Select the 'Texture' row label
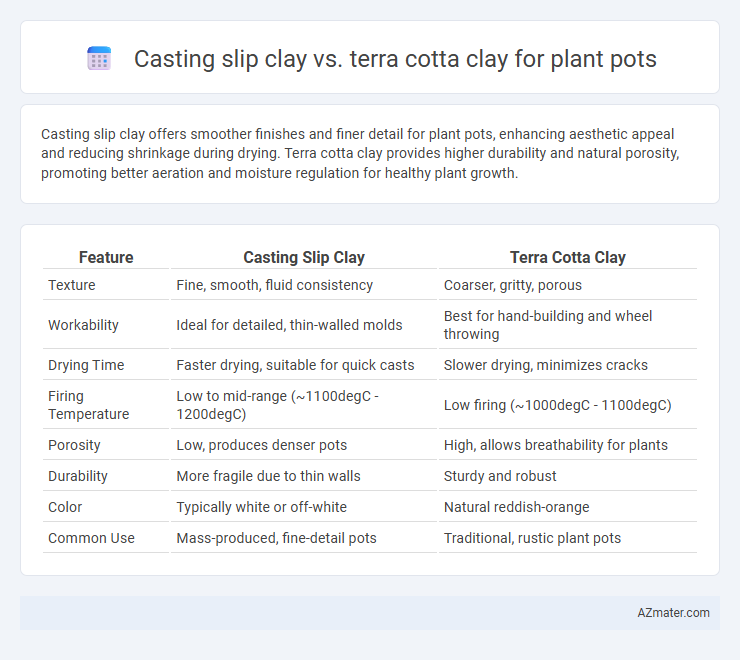Image resolution: width=740 pixels, height=660 pixels. [72, 285]
